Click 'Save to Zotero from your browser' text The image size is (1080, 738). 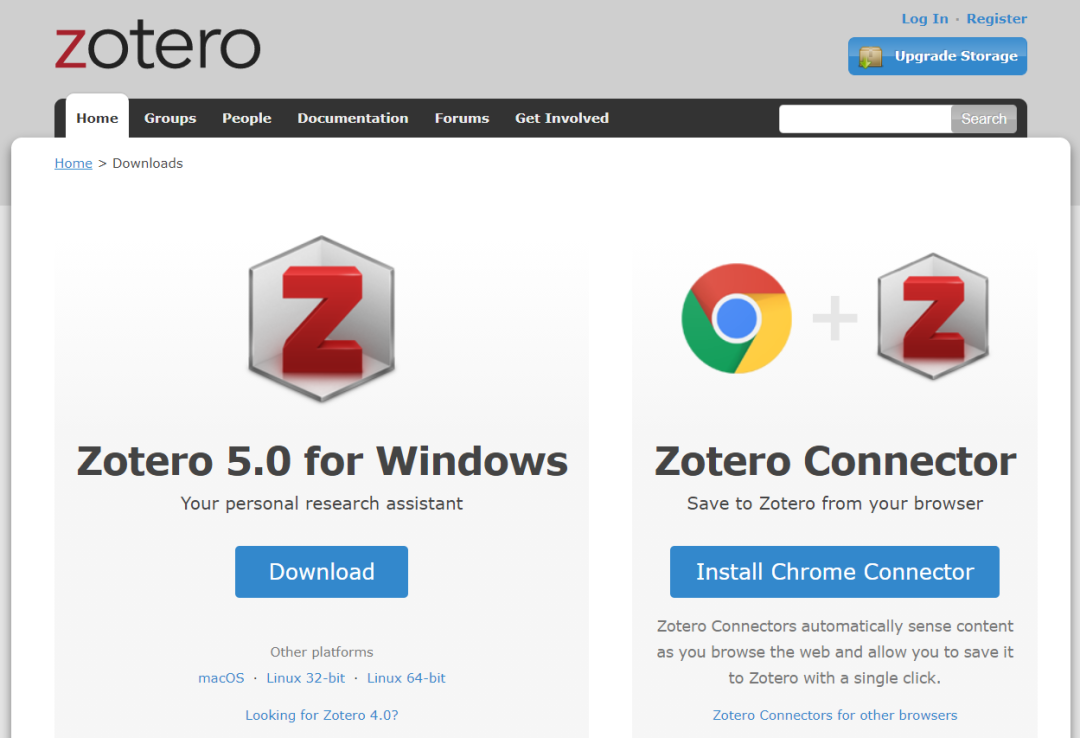(x=835, y=504)
